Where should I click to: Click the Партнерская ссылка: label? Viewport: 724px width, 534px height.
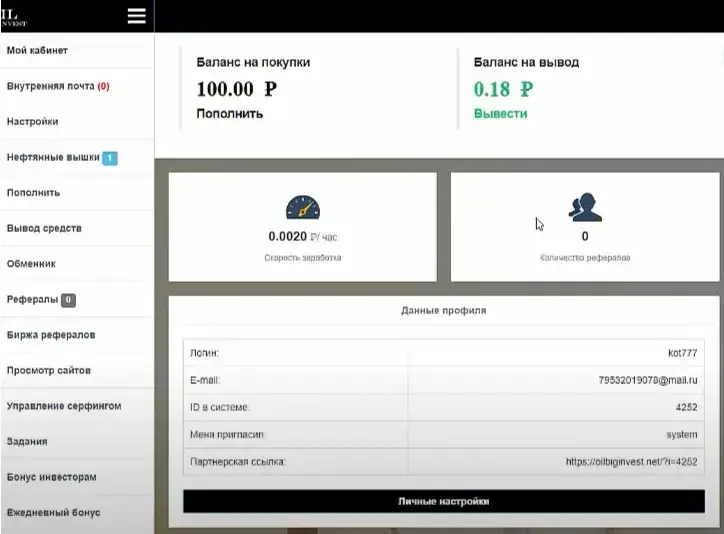238,462
